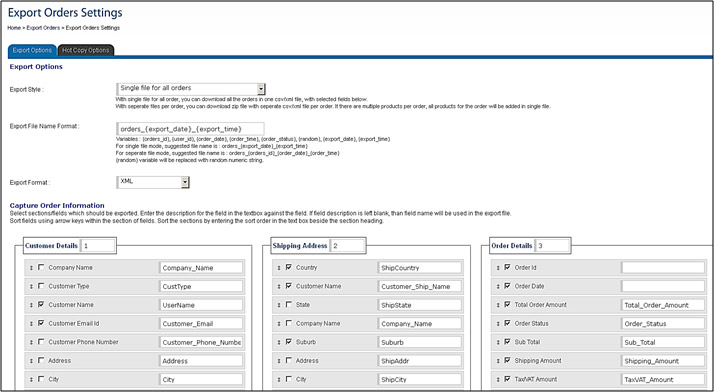Uncheck the Order Status checkbox

pyautogui.click(x=507, y=323)
